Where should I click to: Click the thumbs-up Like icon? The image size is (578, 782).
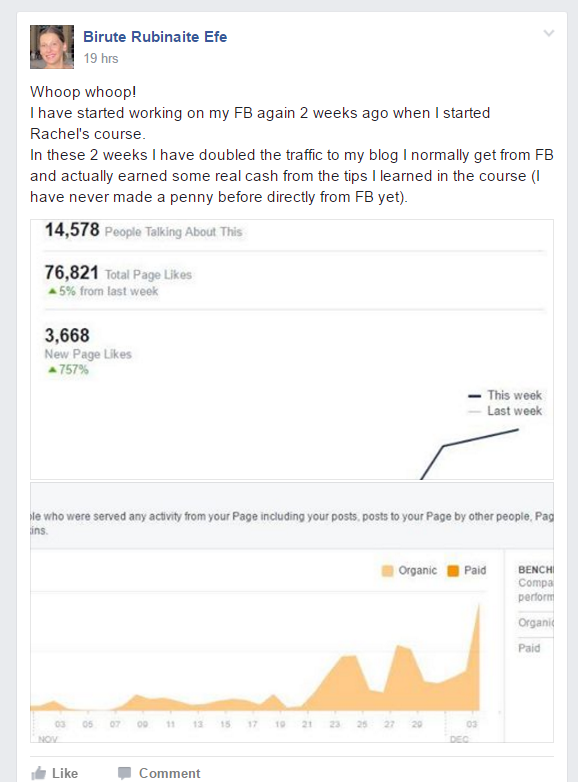[38, 773]
